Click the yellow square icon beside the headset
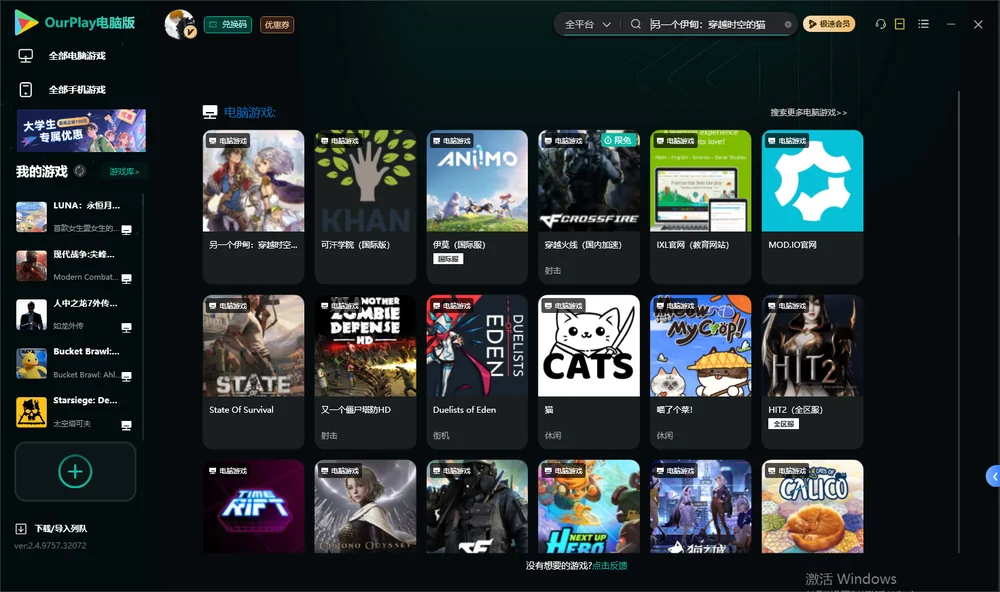This screenshot has width=1000, height=592. tap(900, 24)
